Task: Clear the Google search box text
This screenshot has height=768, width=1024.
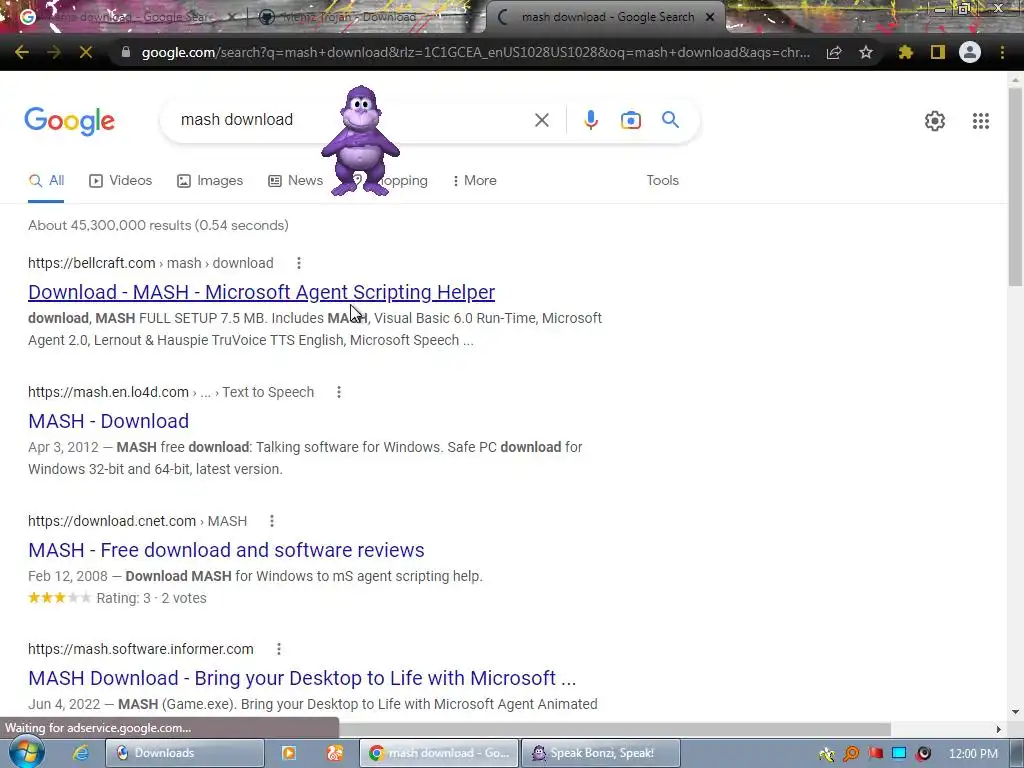Action: click(541, 120)
